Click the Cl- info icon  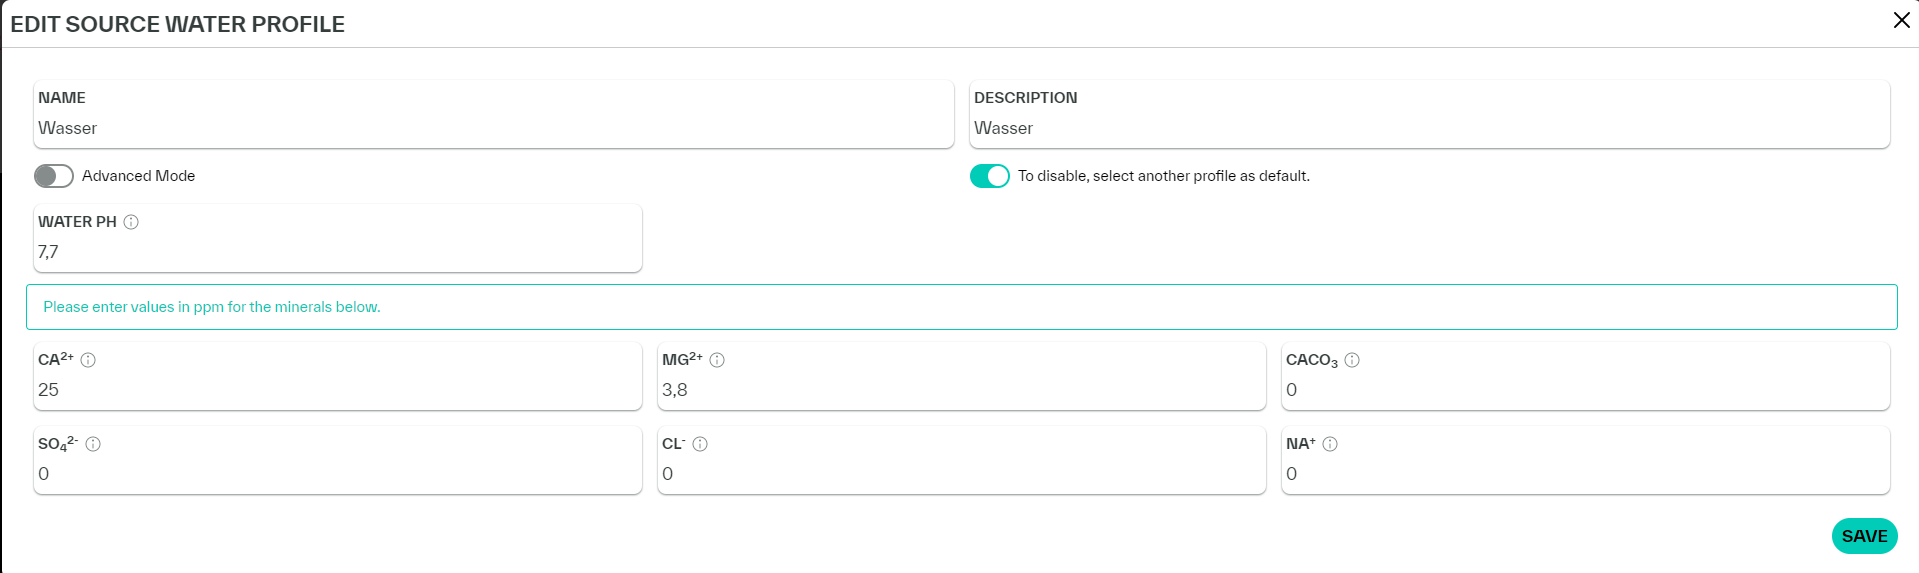pos(700,444)
